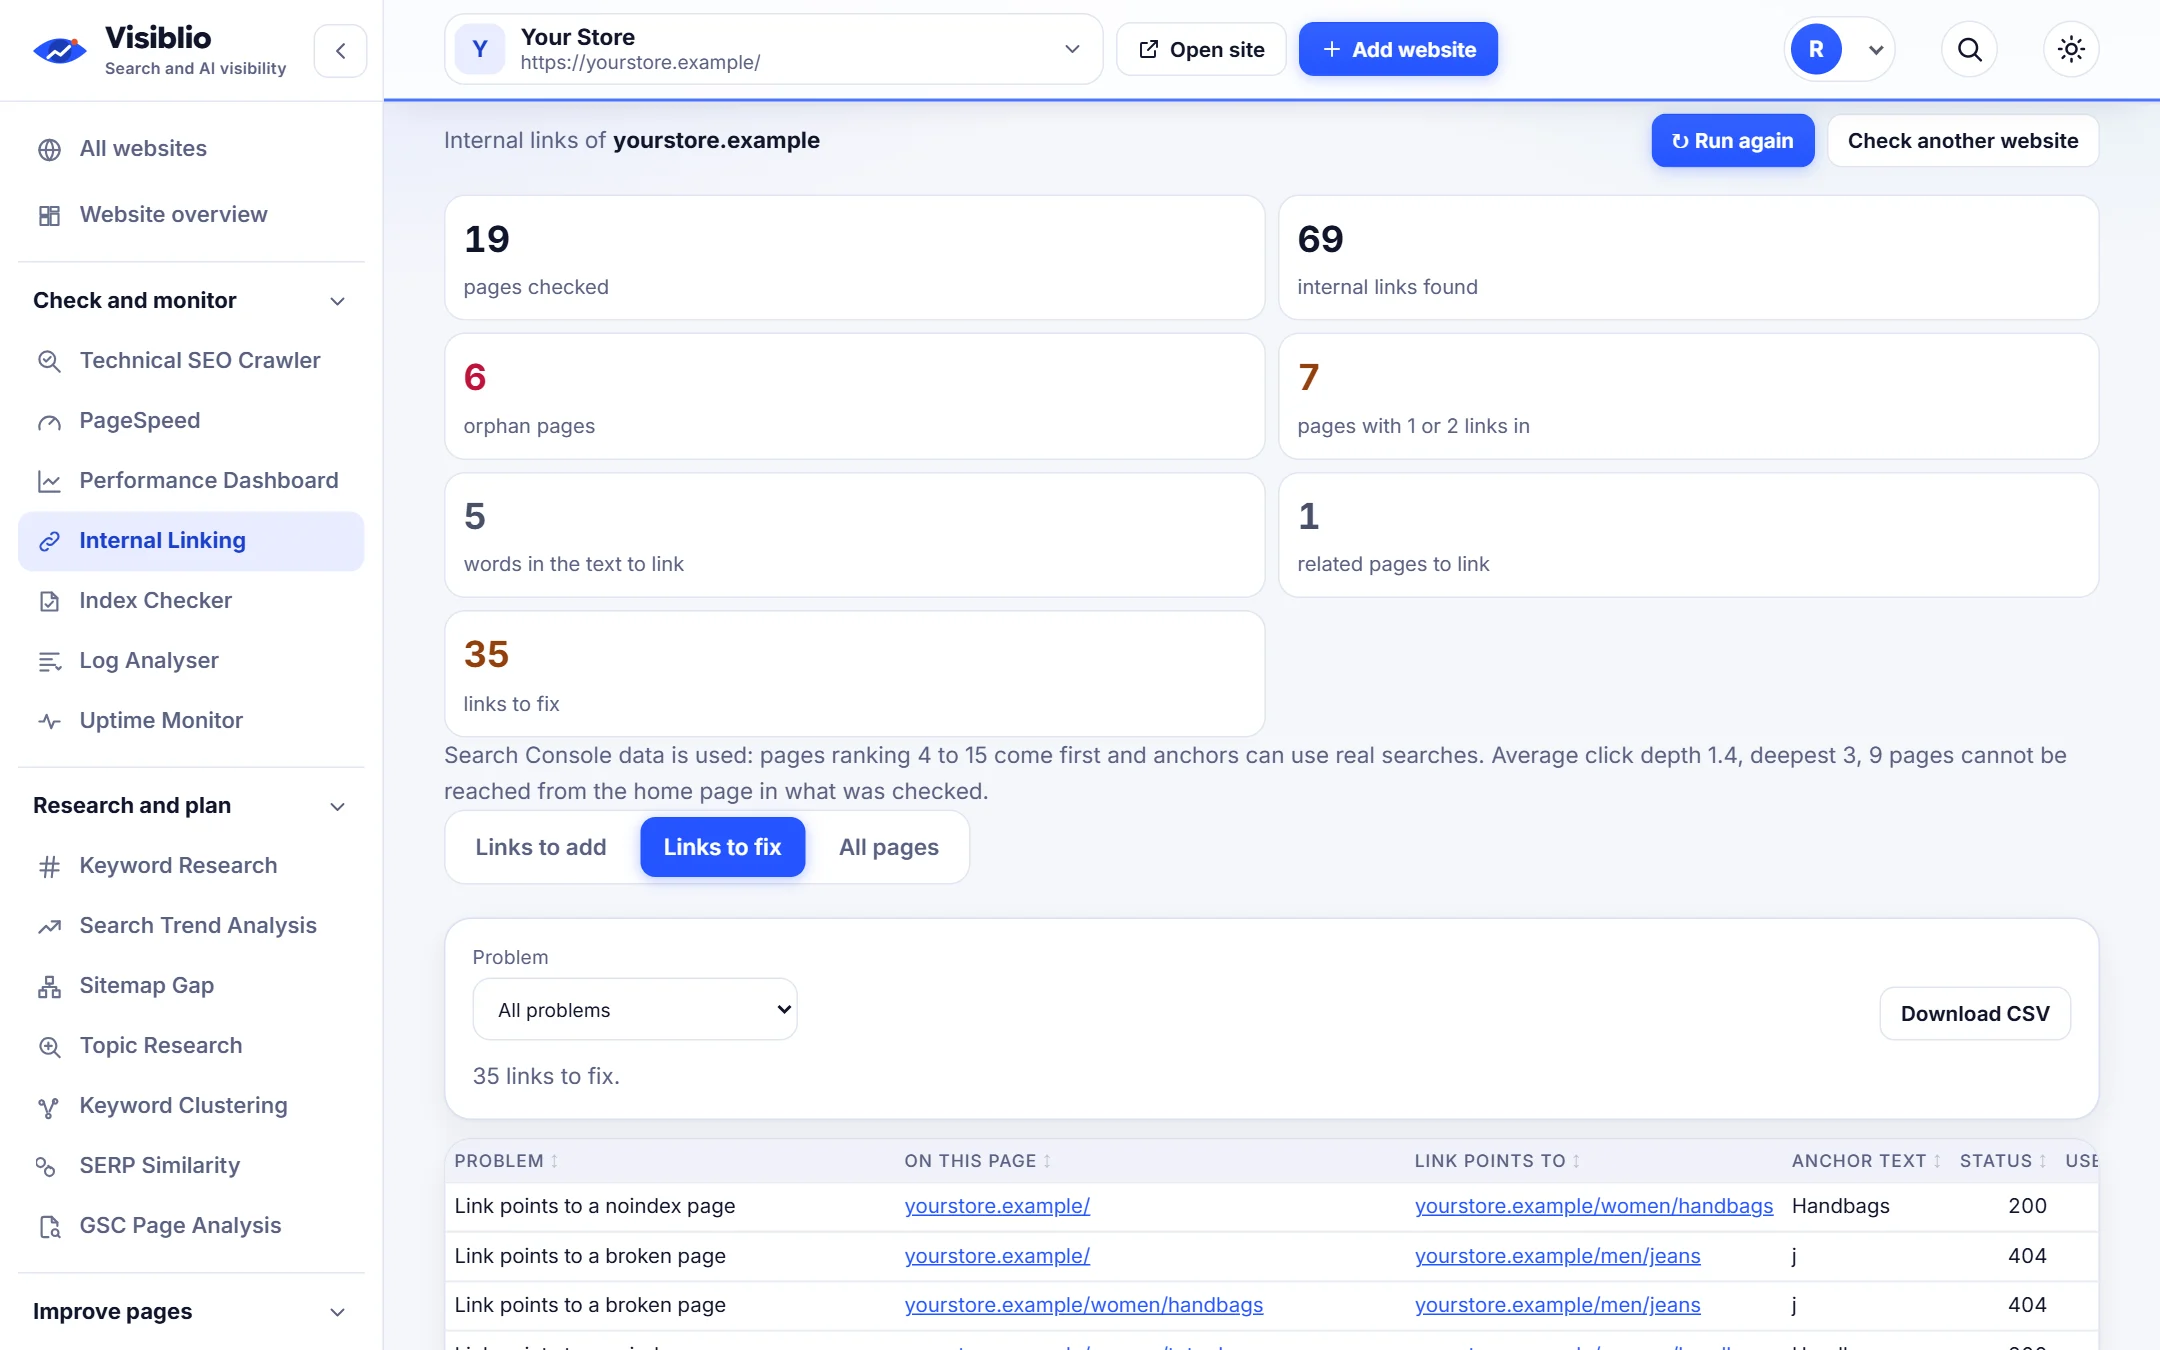Click the Visiblio logo
This screenshot has width=2160, height=1350.
[60, 49]
